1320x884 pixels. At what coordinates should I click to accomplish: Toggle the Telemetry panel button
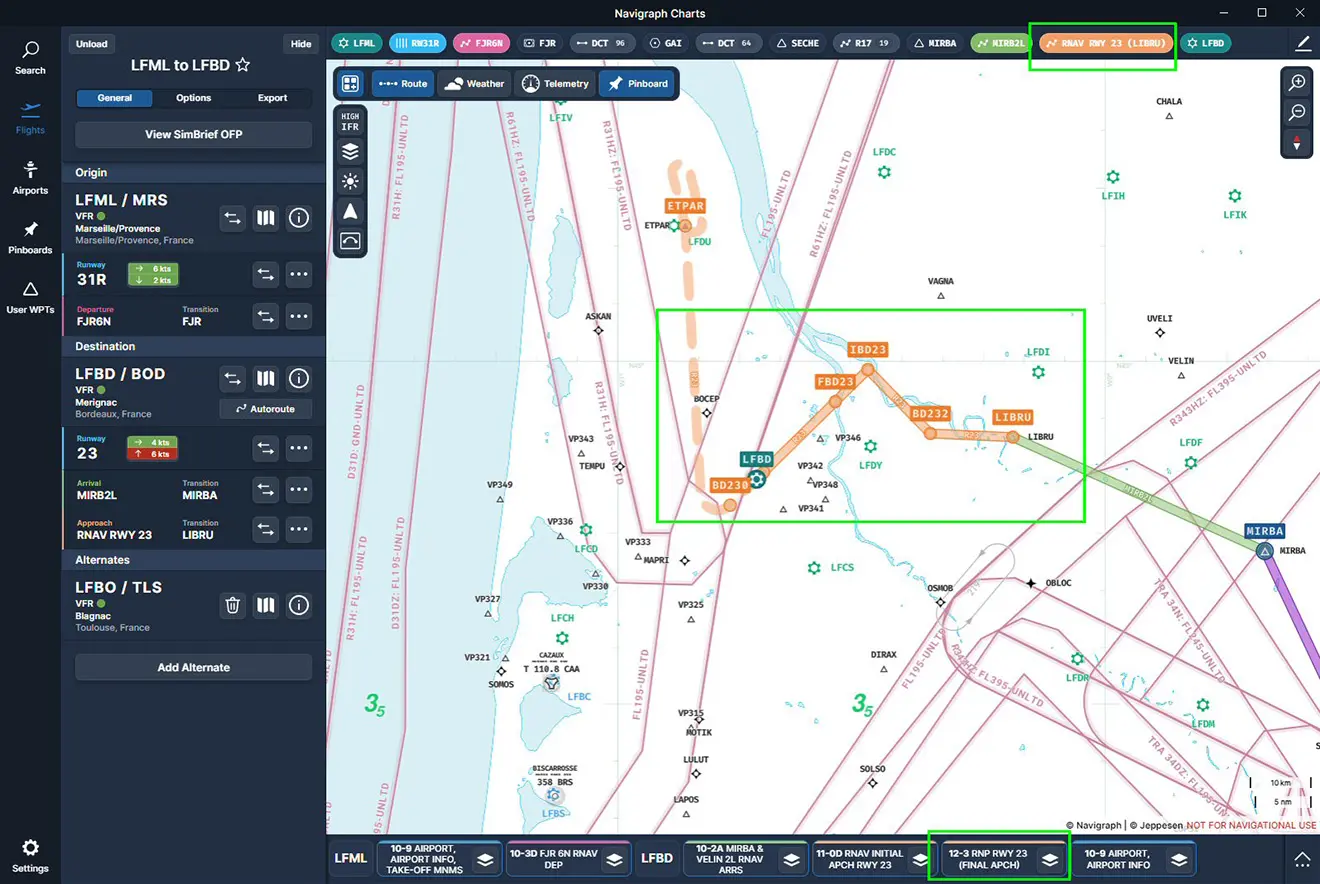click(x=555, y=83)
